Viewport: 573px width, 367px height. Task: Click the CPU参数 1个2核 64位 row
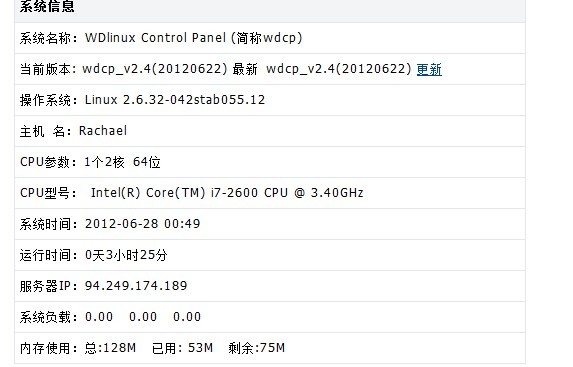point(270,162)
